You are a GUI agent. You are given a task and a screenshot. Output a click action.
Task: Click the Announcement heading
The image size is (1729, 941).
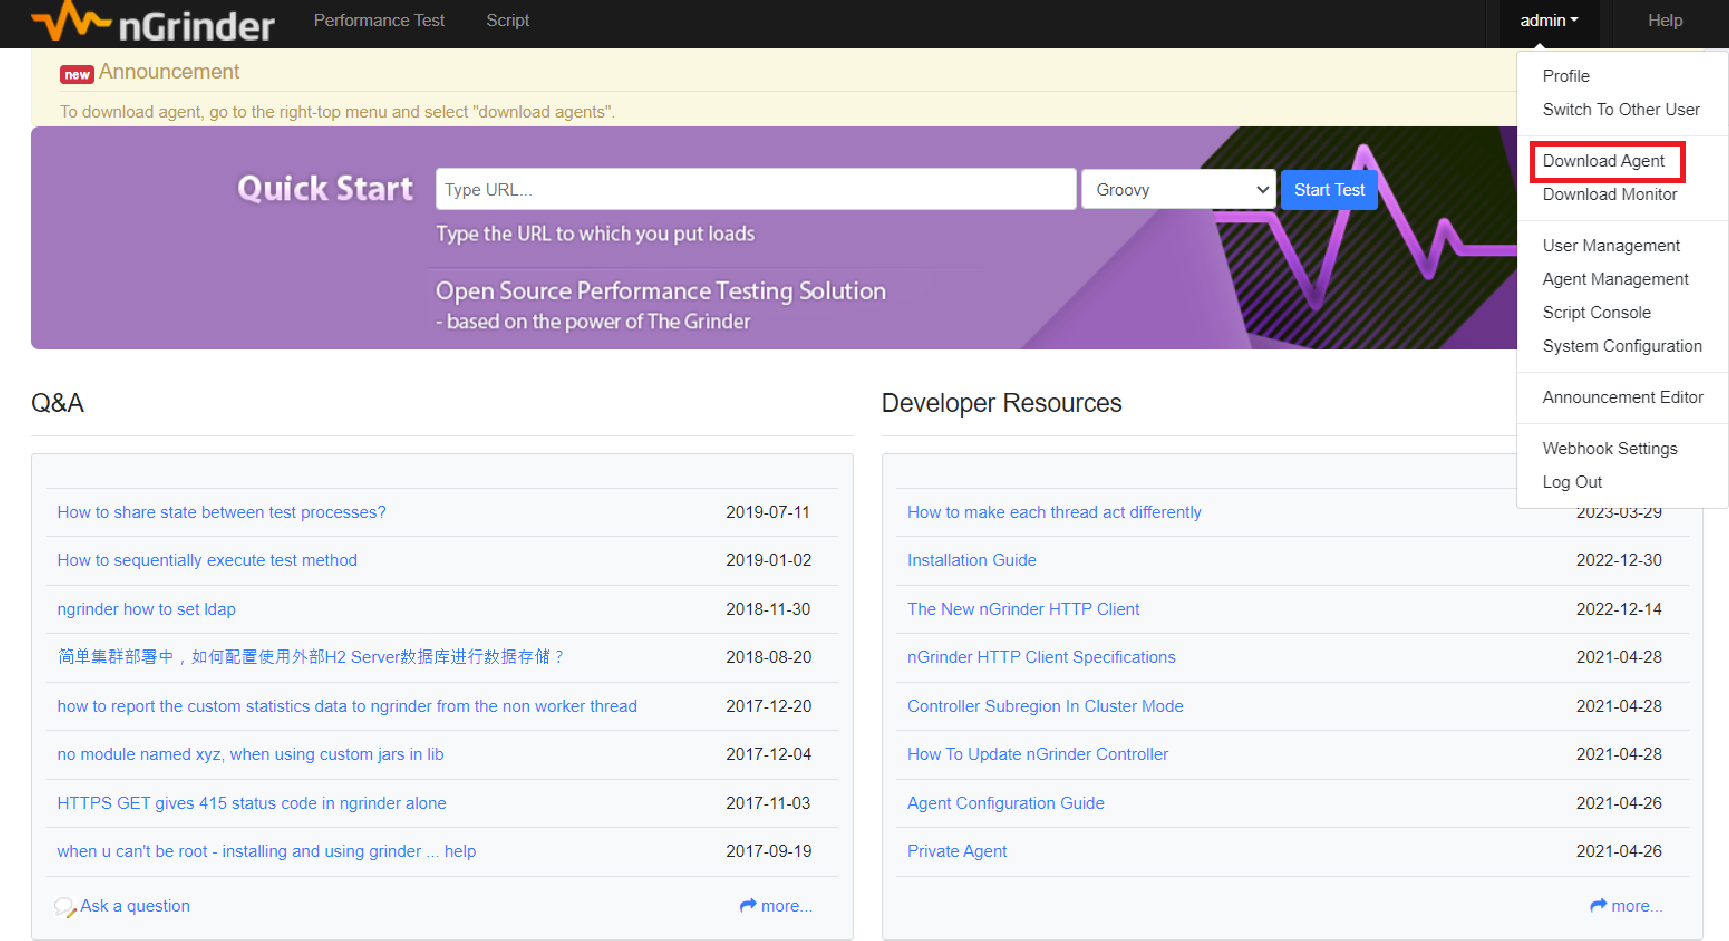pos(169,72)
